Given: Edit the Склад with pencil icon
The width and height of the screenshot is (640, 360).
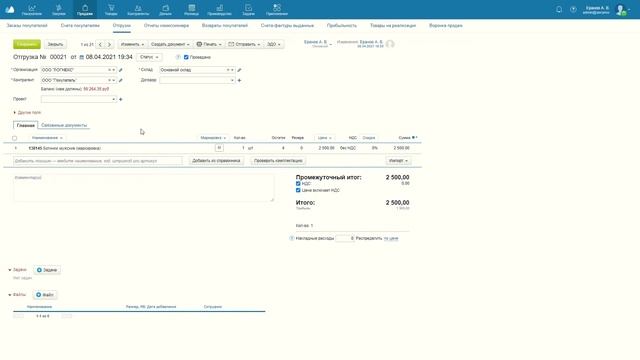Looking at the screenshot, I should 239,70.
